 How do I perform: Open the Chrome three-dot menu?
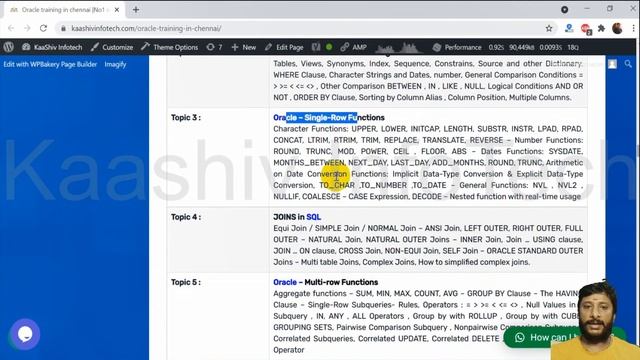pos(633,28)
